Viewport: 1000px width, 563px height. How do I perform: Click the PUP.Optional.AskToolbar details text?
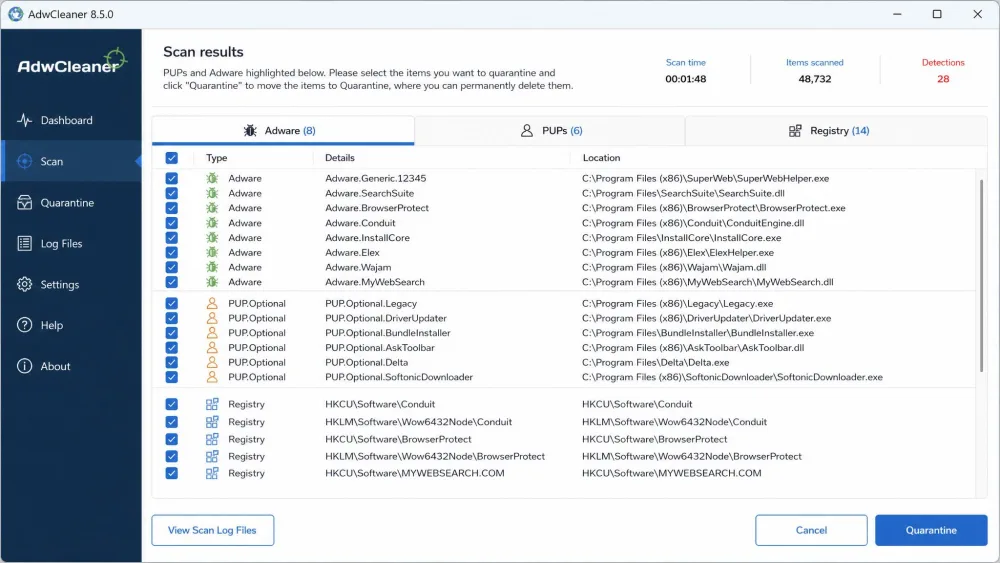coord(379,347)
